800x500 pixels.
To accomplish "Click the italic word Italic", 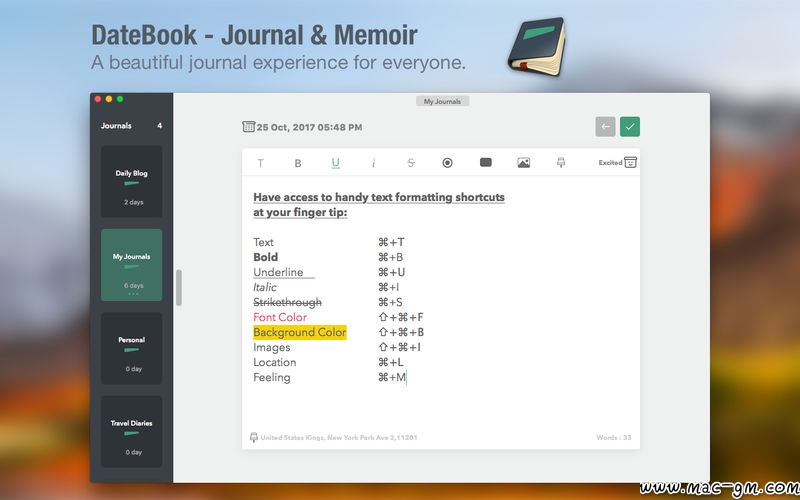I will [265, 287].
